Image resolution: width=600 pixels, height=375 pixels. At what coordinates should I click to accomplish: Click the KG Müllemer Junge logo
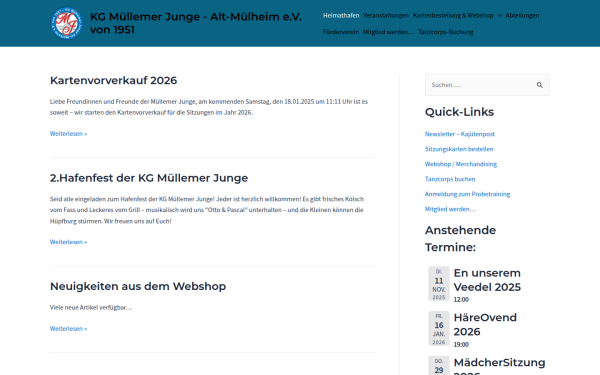[x=67, y=23]
